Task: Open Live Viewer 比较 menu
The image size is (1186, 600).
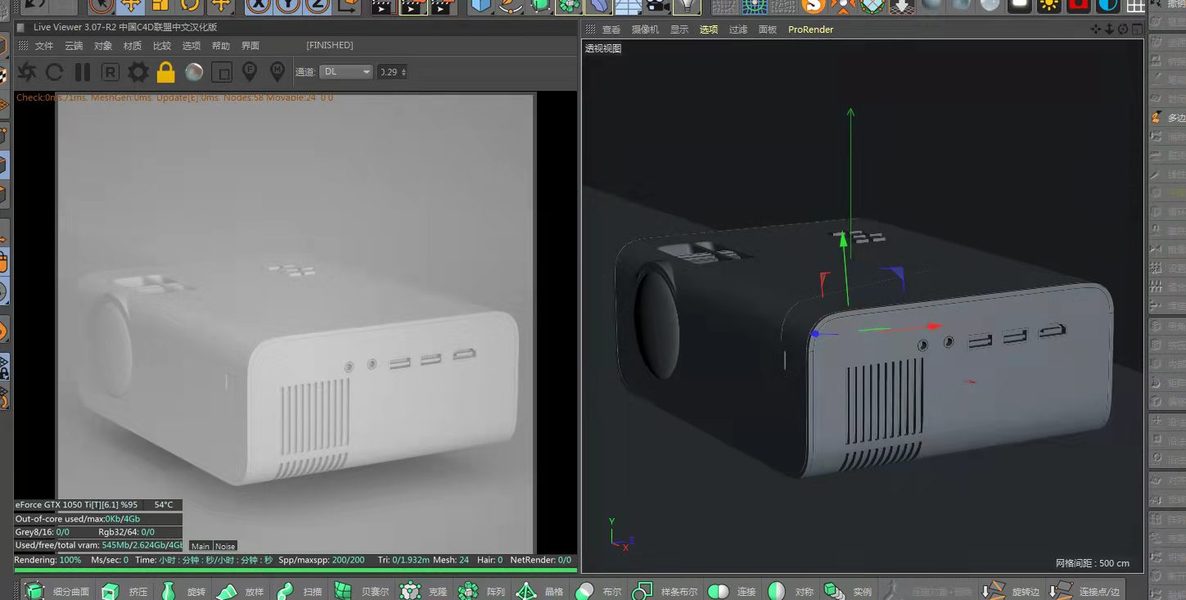Action: [162, 46]
